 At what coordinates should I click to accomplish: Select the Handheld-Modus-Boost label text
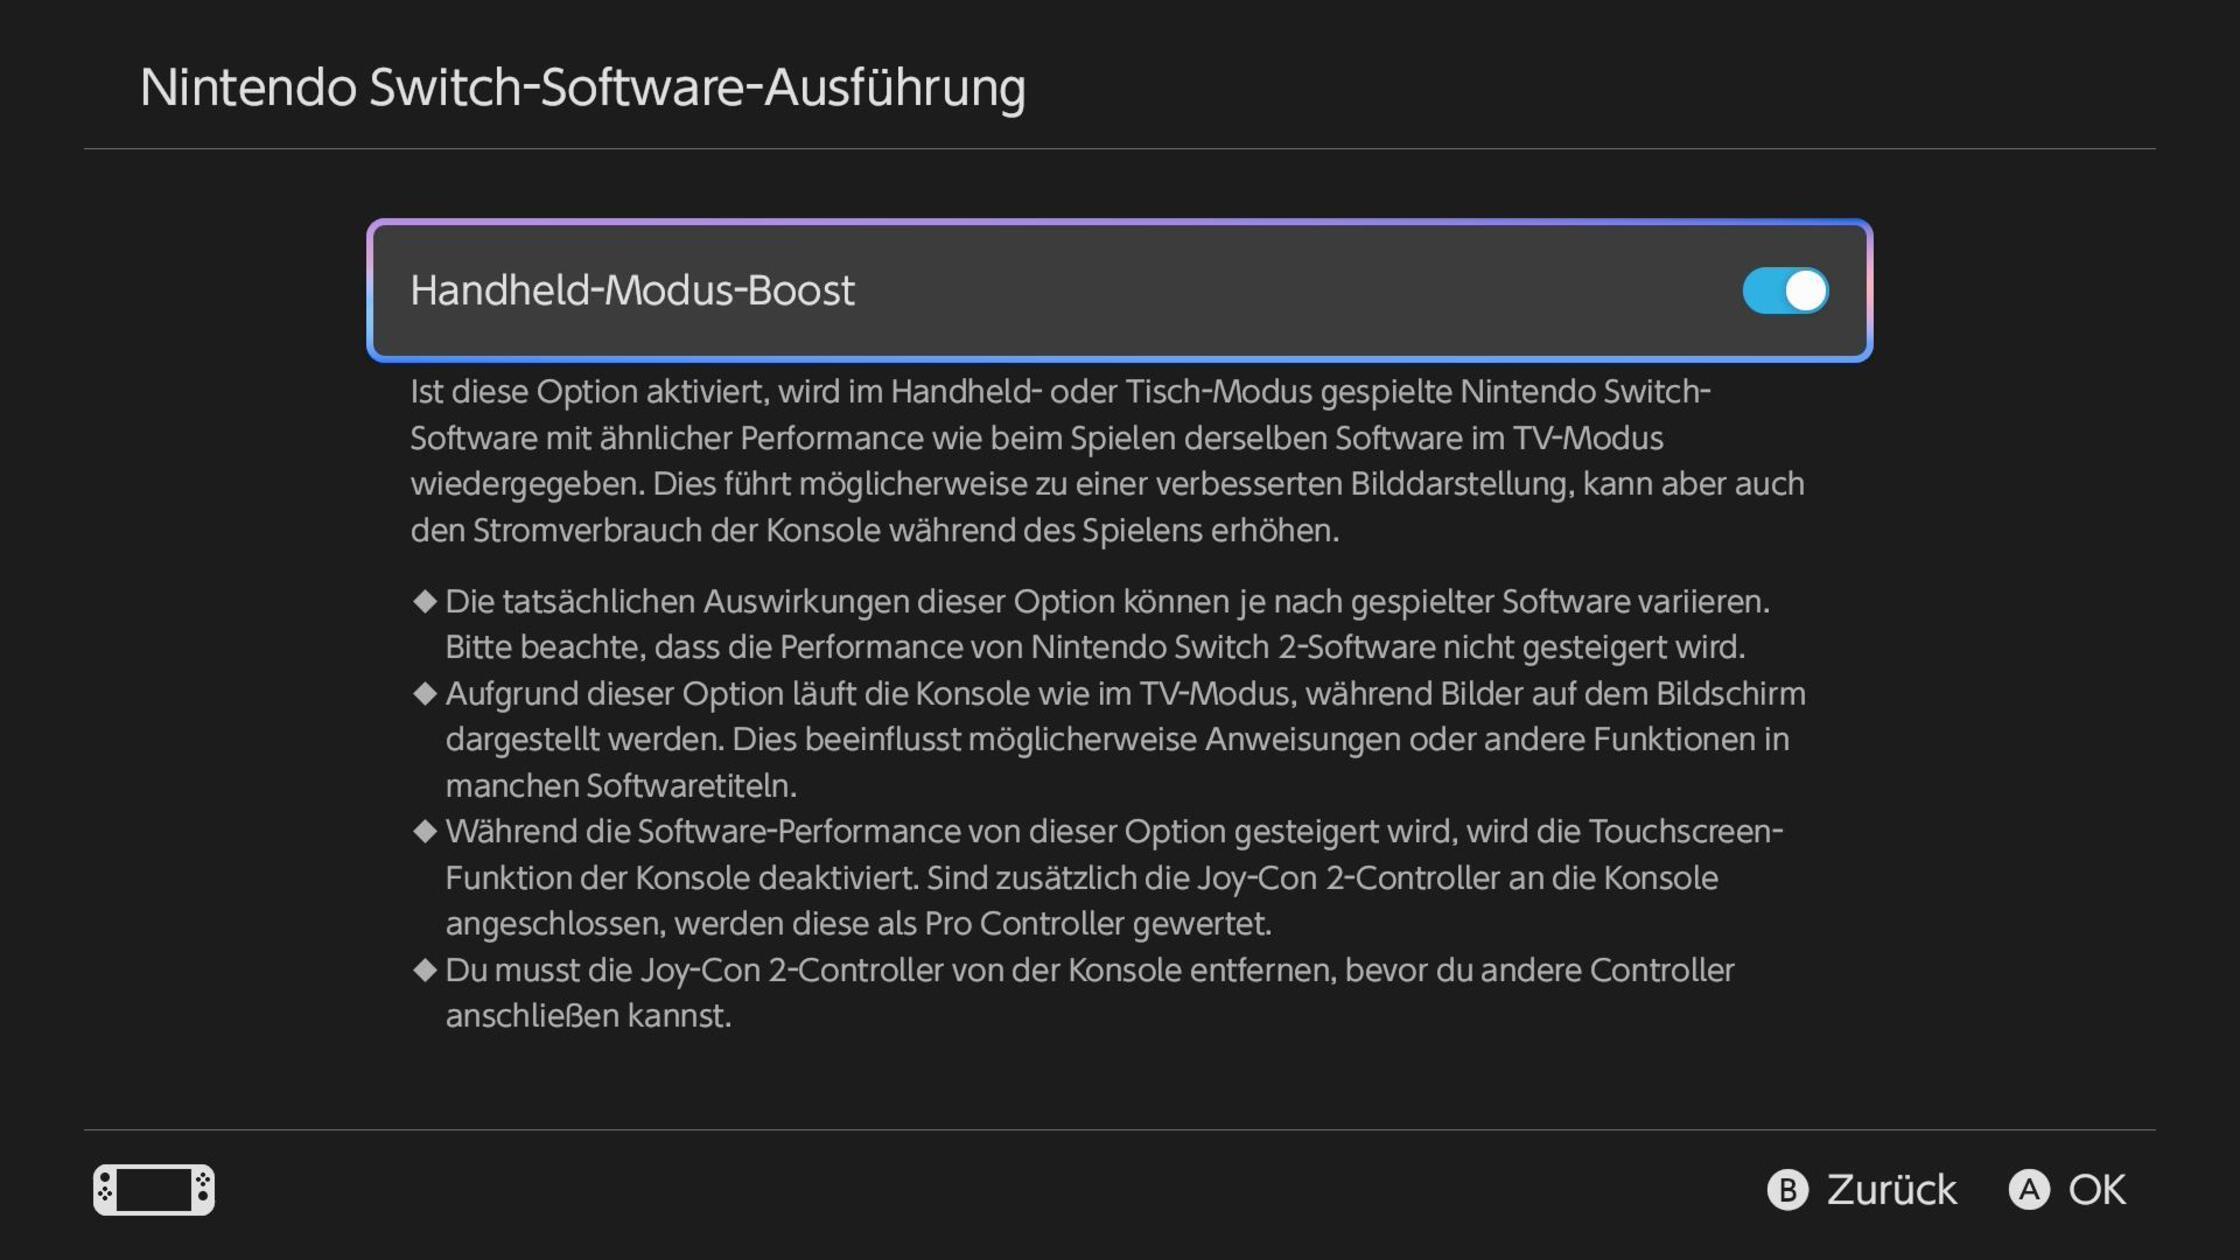click(x=632, y=291)
